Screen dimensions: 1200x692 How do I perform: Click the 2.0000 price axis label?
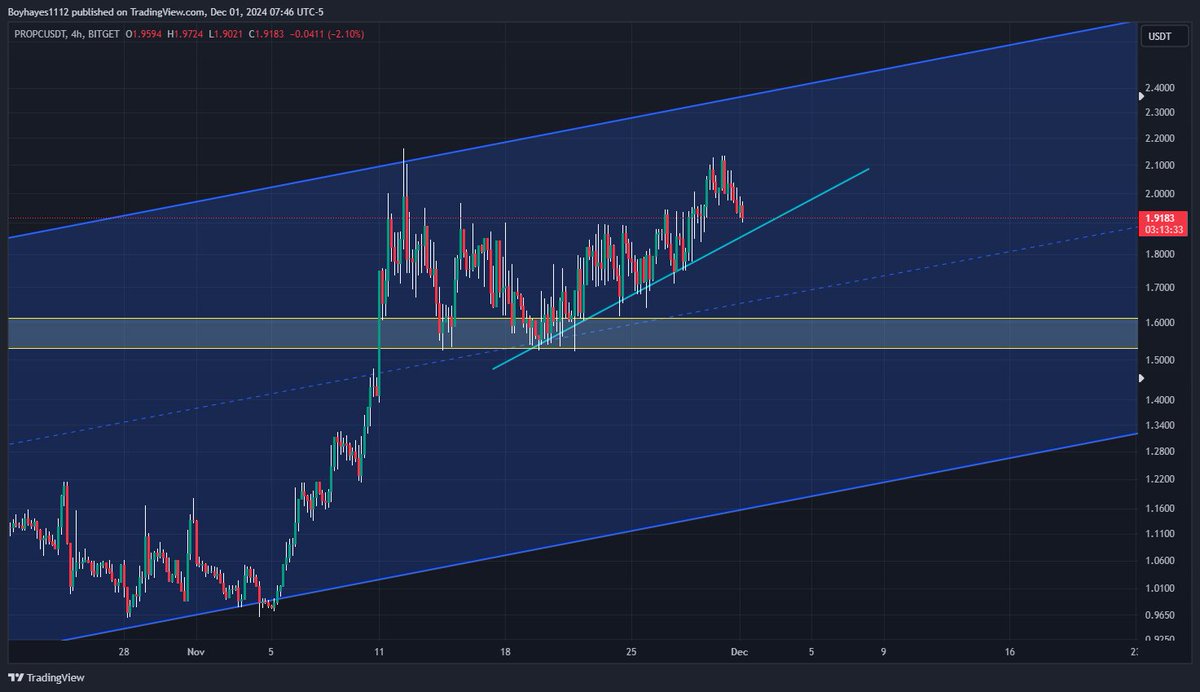pos(1161,194)
